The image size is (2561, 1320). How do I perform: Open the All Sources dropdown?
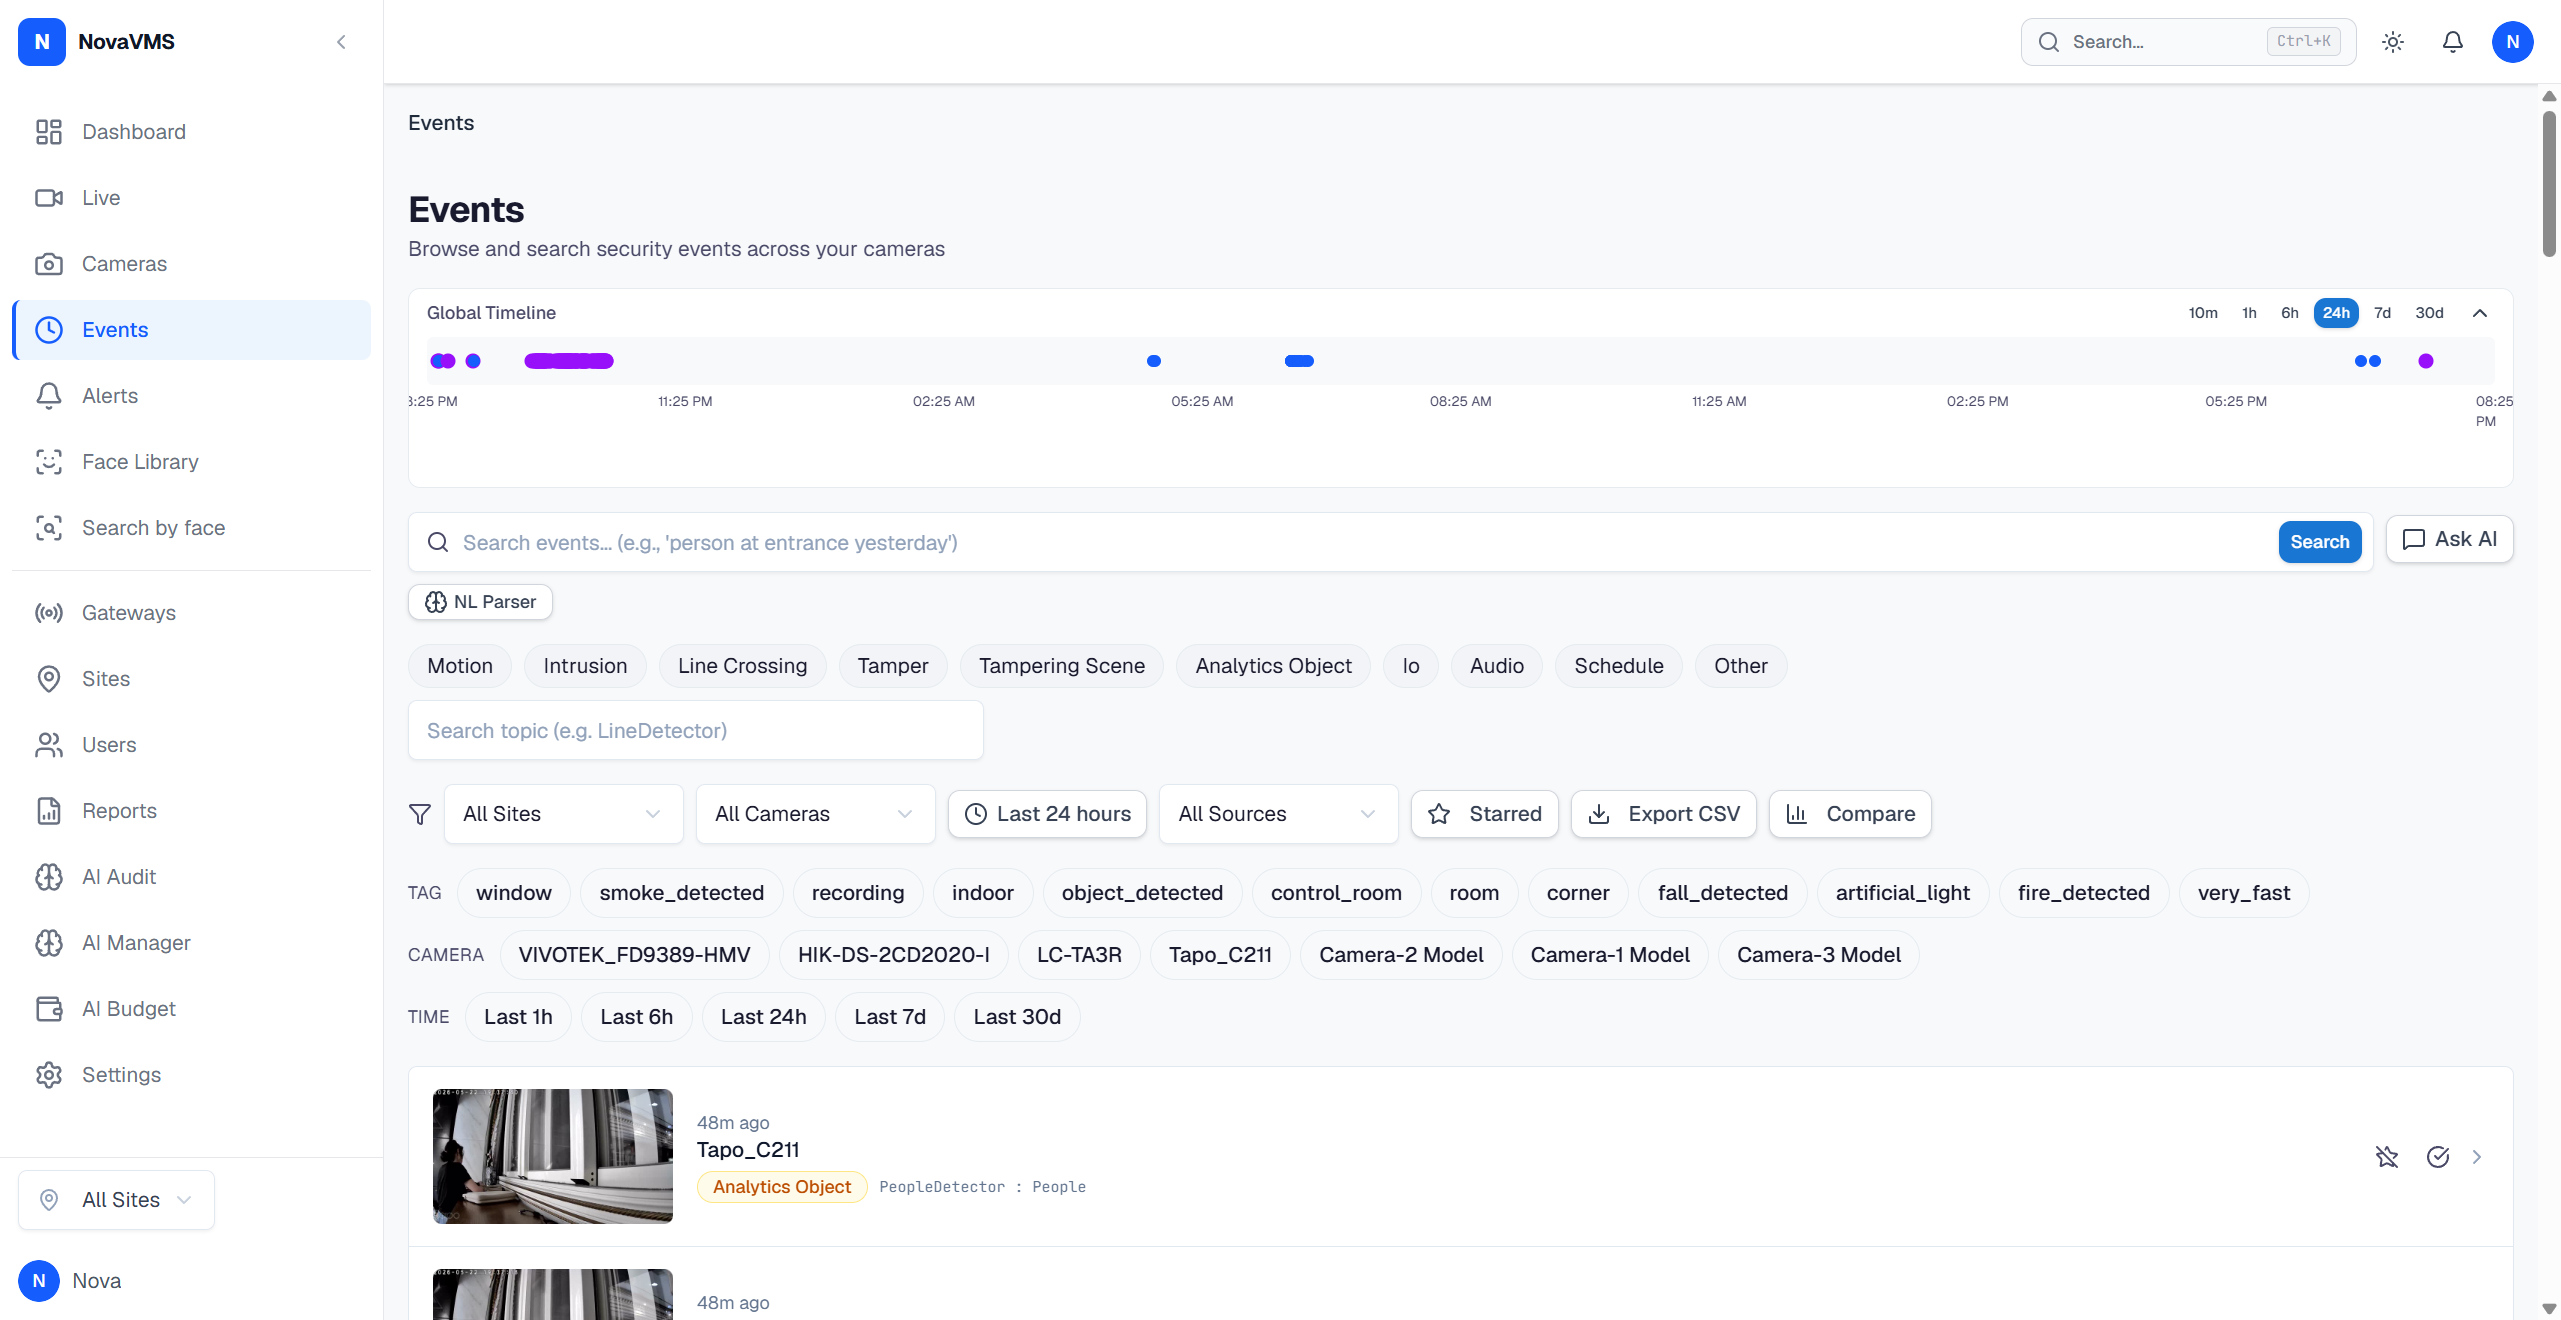[1279, 814]
